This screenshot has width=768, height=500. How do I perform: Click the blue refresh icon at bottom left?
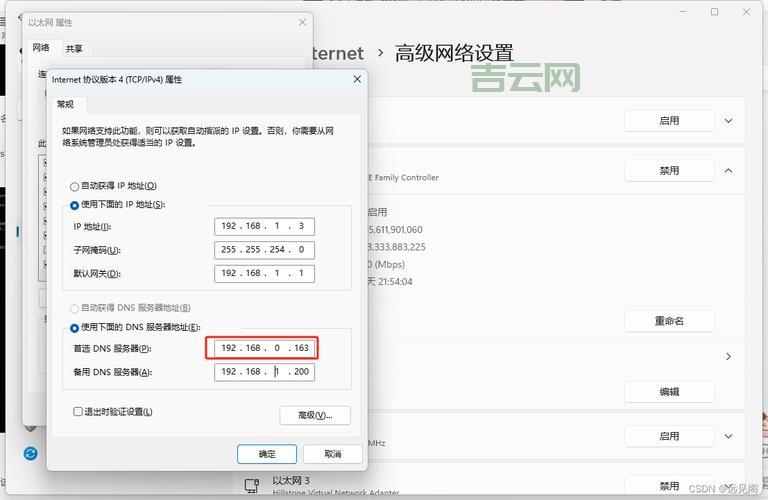[30, 453]
